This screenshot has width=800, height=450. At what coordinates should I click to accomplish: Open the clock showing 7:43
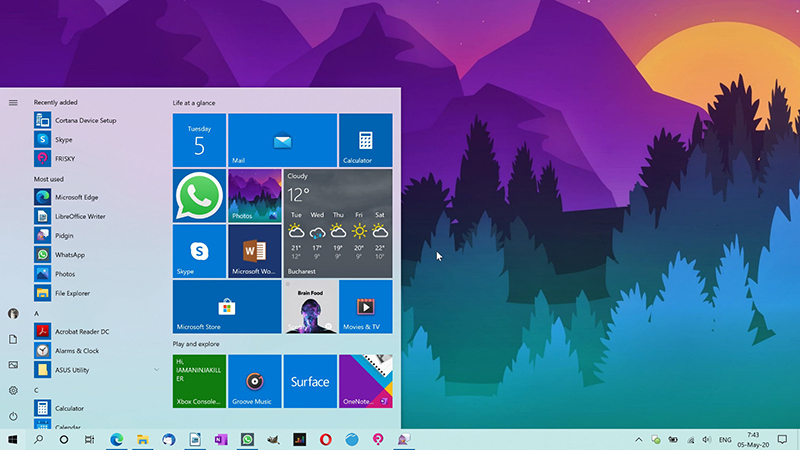(753, 440)
